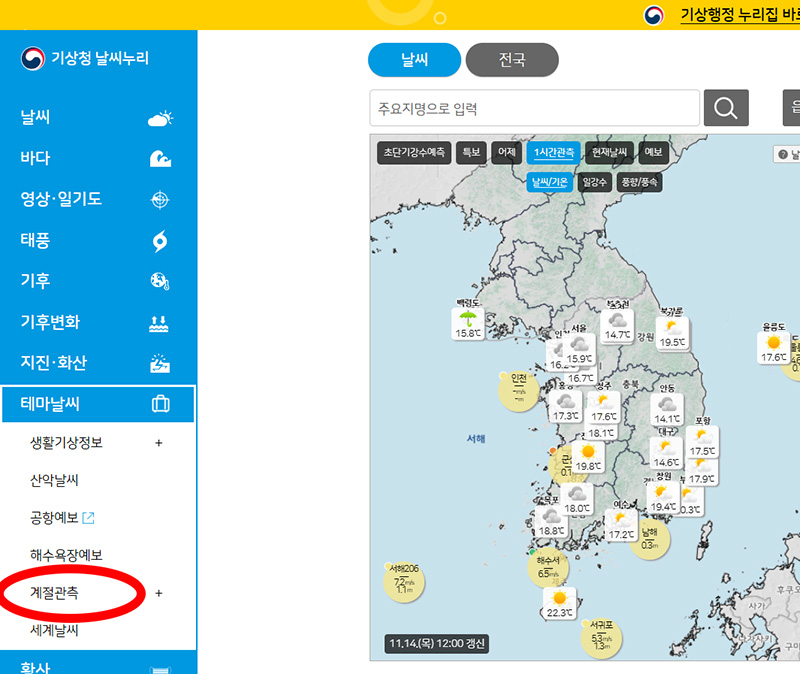Open the 세계날씨 submenu item
Screen dimensions: 800x674
tap(54, 631)
